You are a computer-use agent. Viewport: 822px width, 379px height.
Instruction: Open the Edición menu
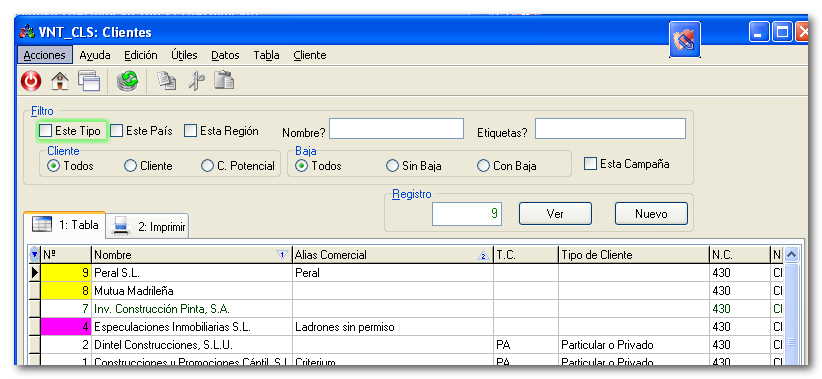[140, 55]
